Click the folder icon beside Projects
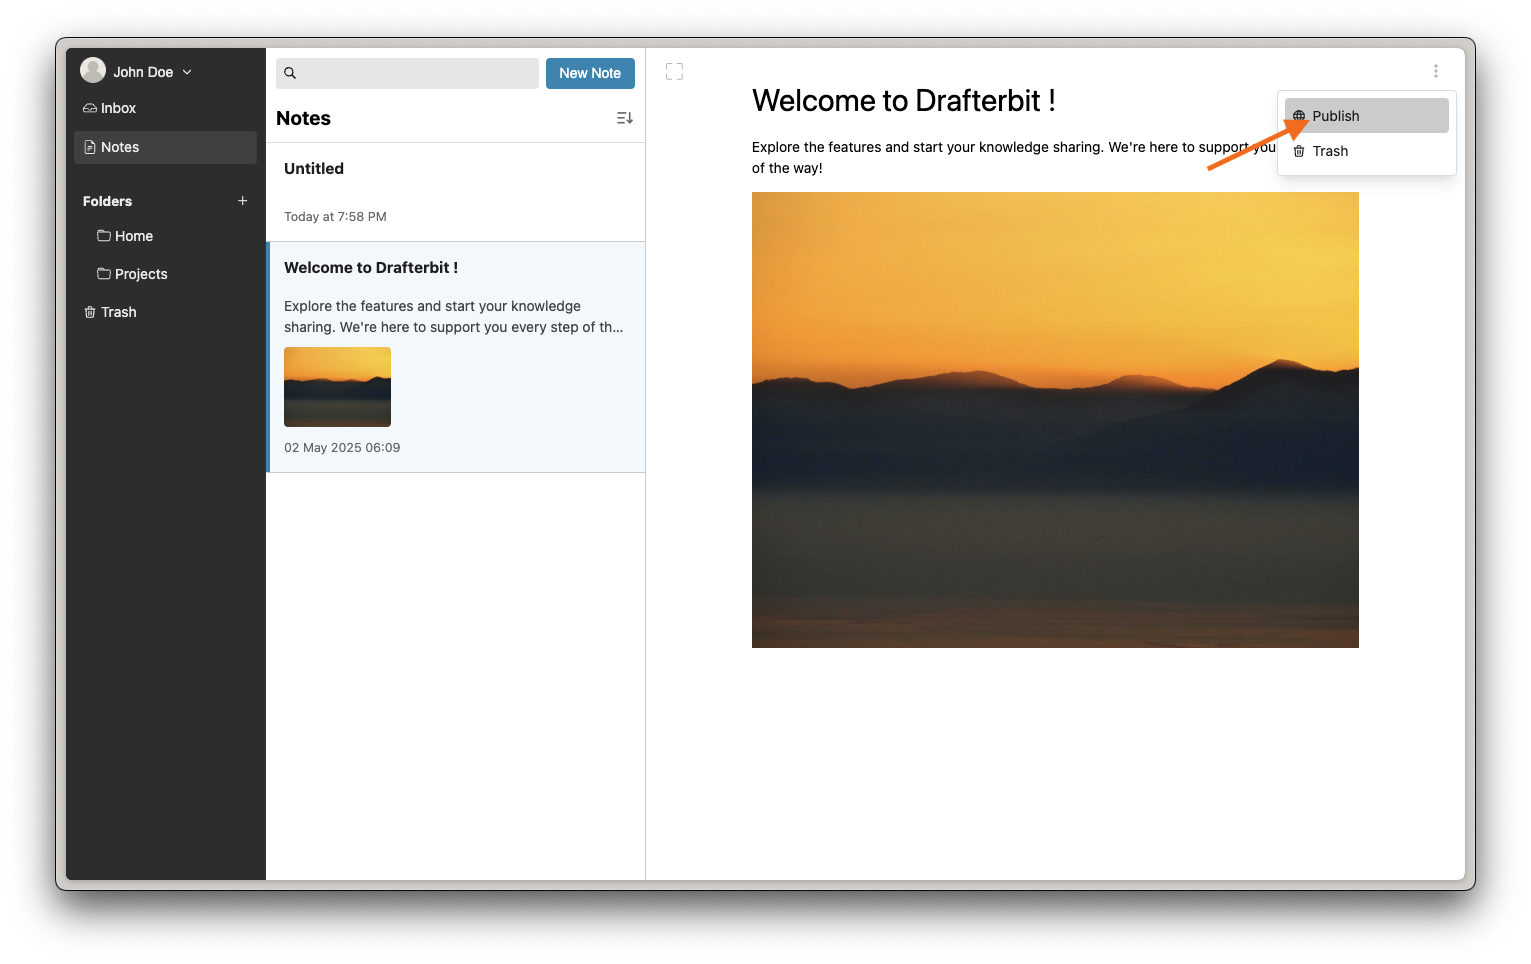This screenshot has width=1531, height=964. [104, 273]
